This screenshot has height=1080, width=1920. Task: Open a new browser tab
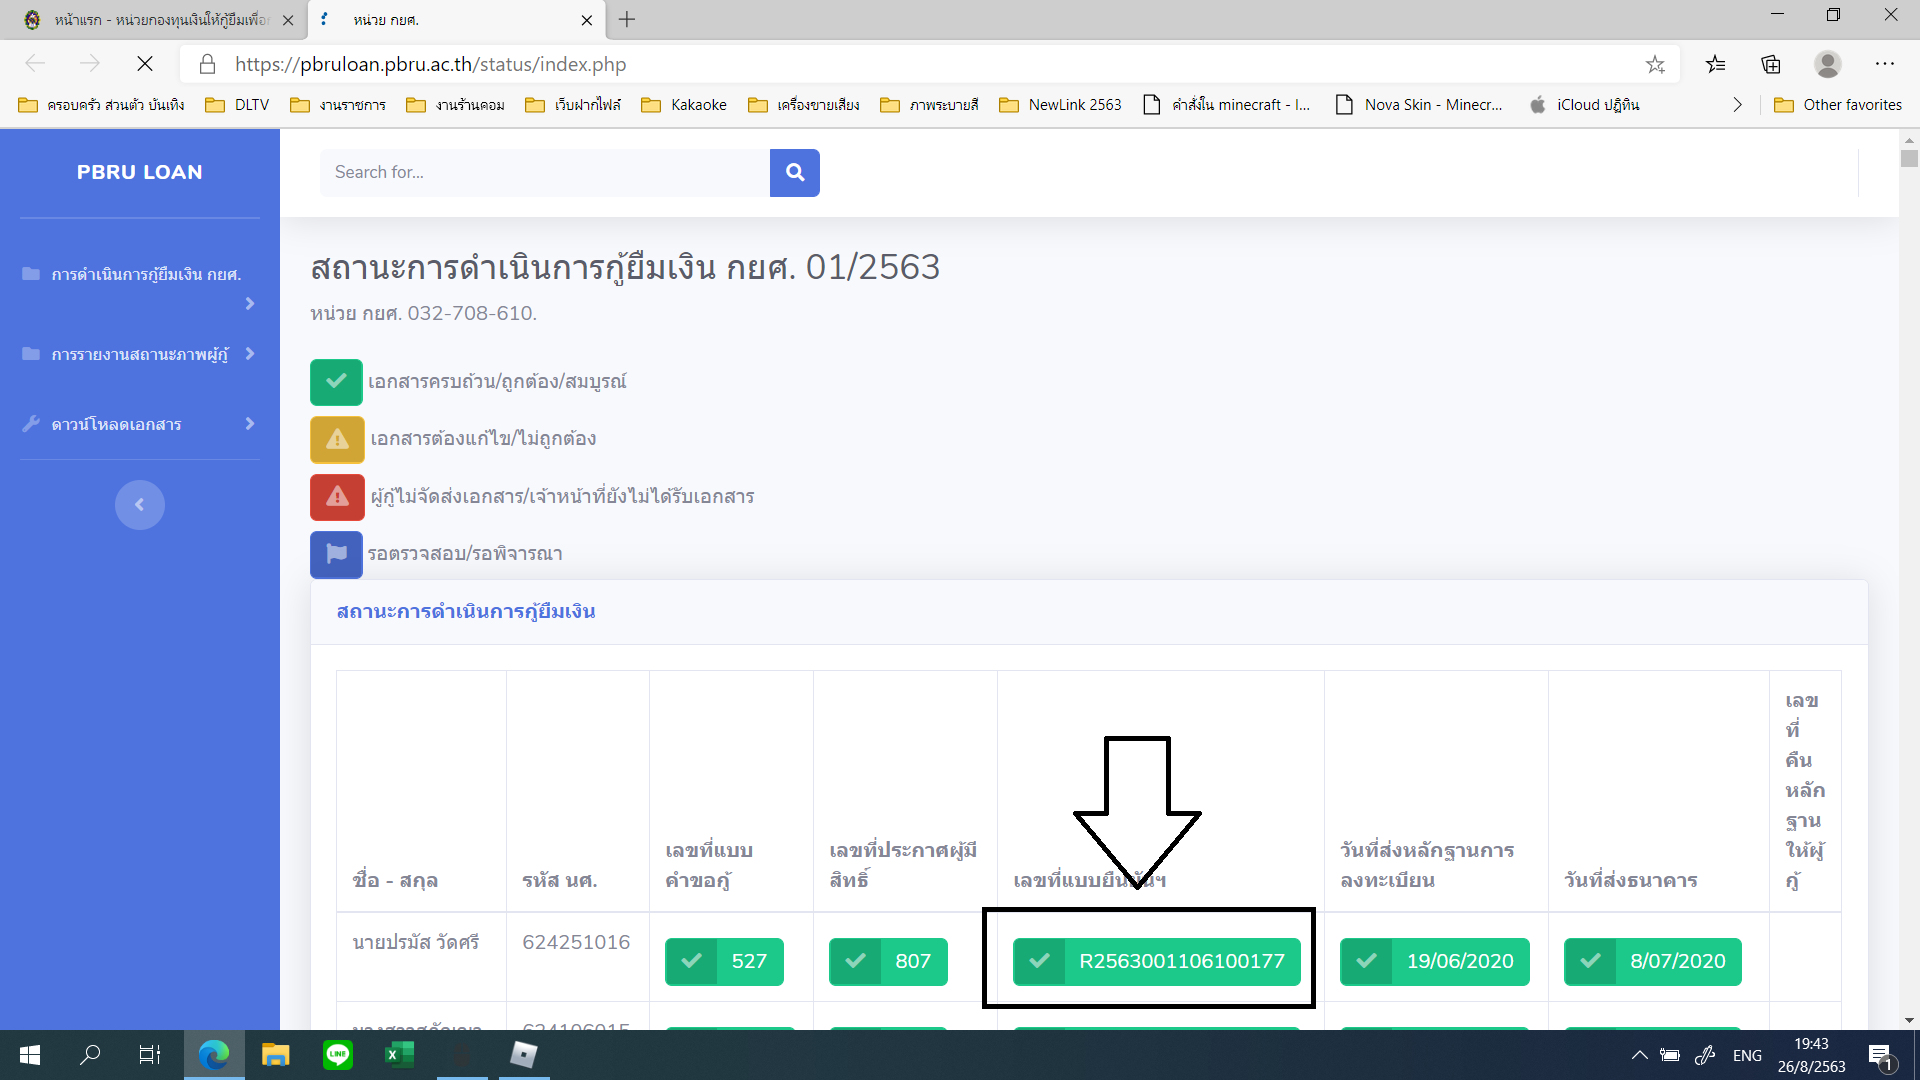627,20
